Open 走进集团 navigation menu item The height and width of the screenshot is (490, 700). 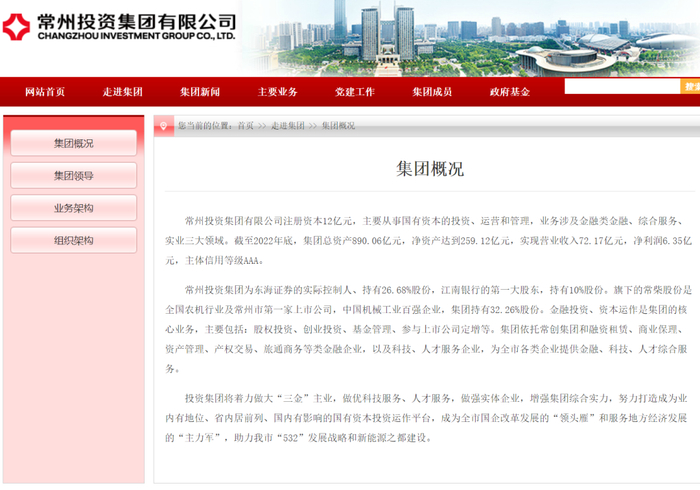(x=122, y=92)
